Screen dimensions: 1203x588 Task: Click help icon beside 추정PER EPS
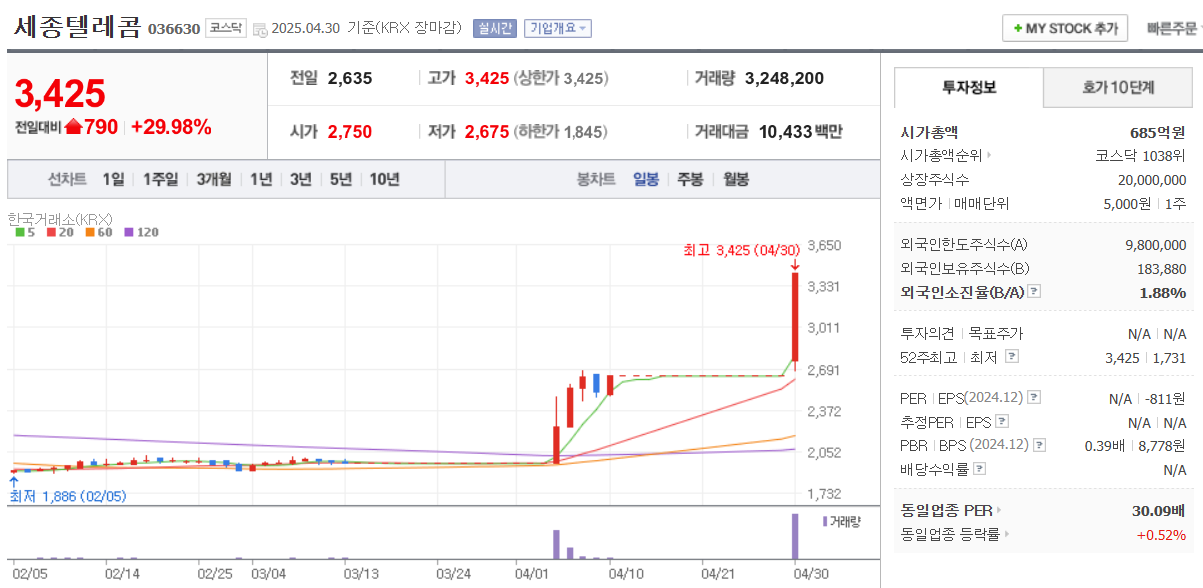click(1002, 422)
